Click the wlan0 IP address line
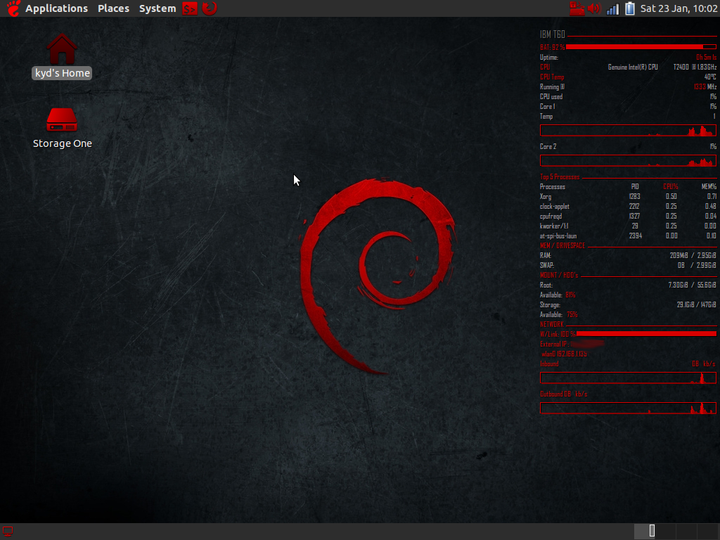The height and width of the screenshot is (540, 720). coord(564,354)
